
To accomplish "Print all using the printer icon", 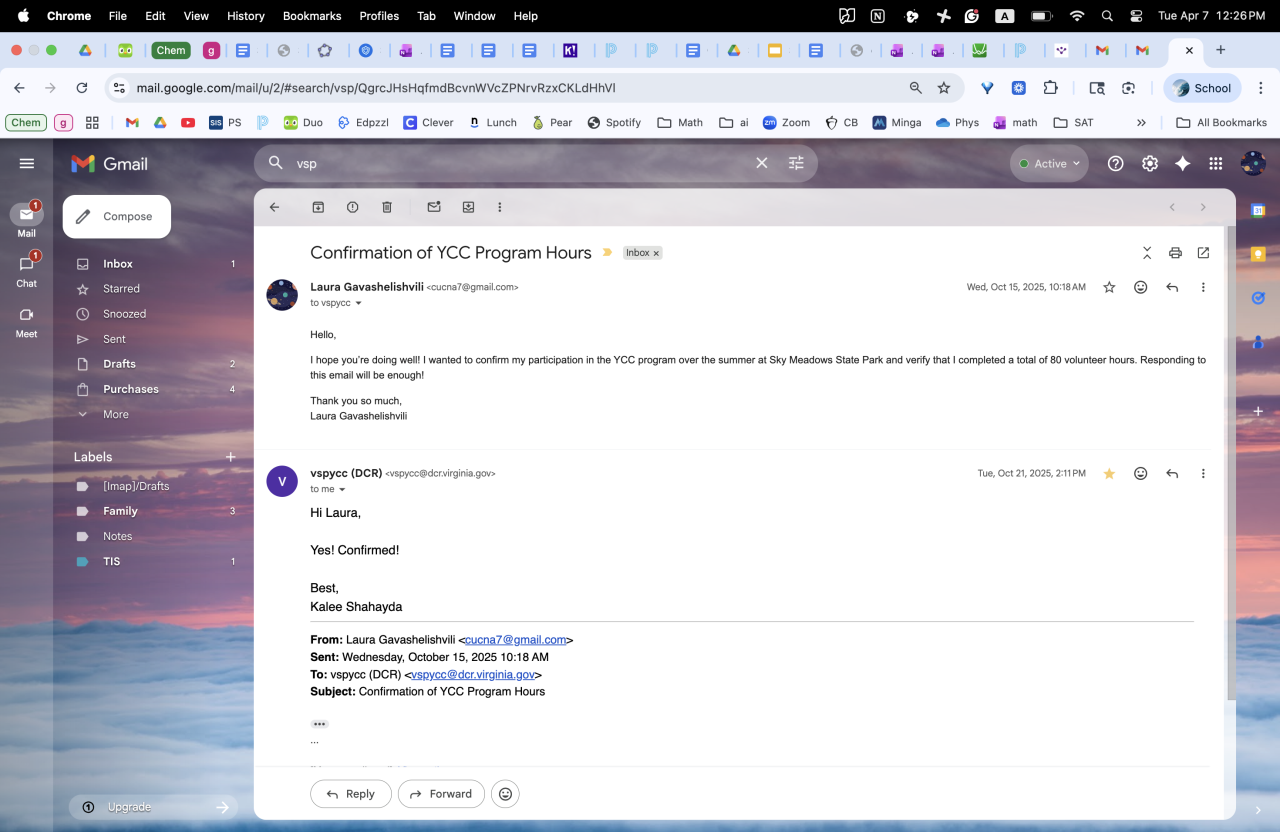I will coord(1175,253).
